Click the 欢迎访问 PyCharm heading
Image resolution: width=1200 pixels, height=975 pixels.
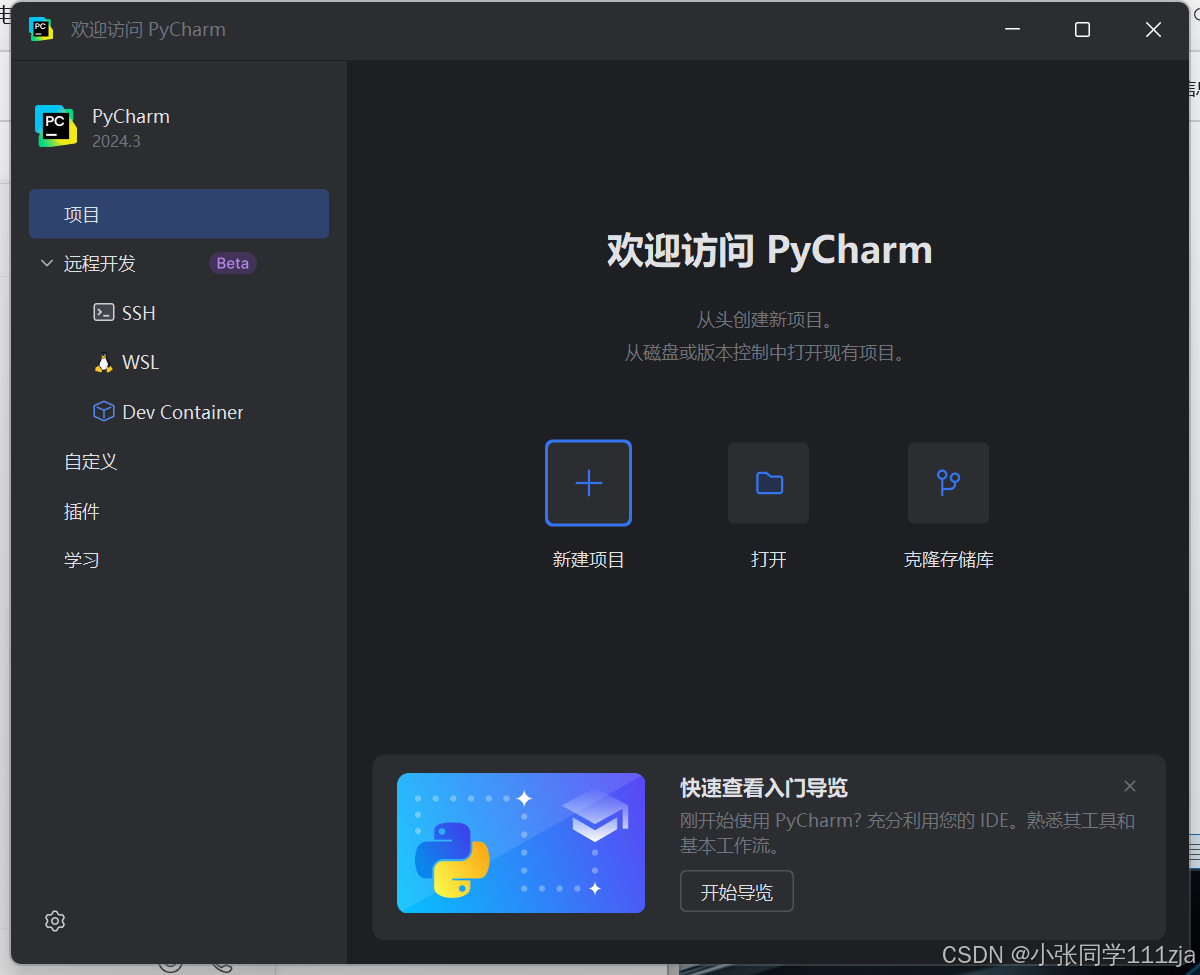(769, 250)
